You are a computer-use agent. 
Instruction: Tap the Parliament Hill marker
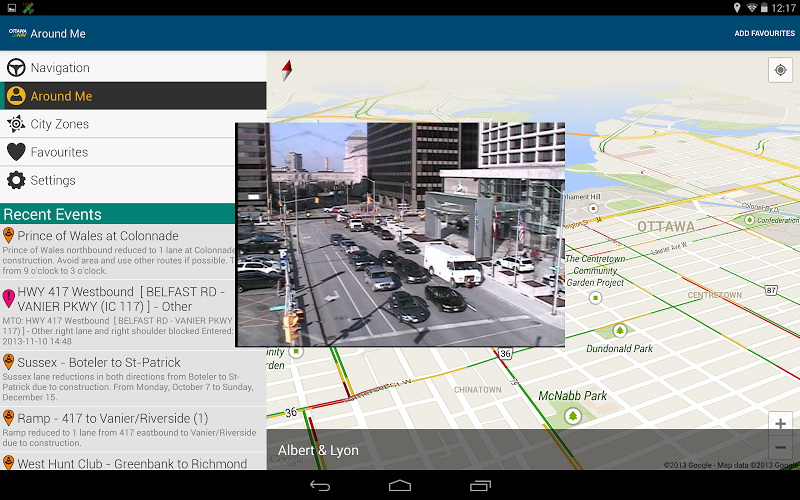coord(593,208)
